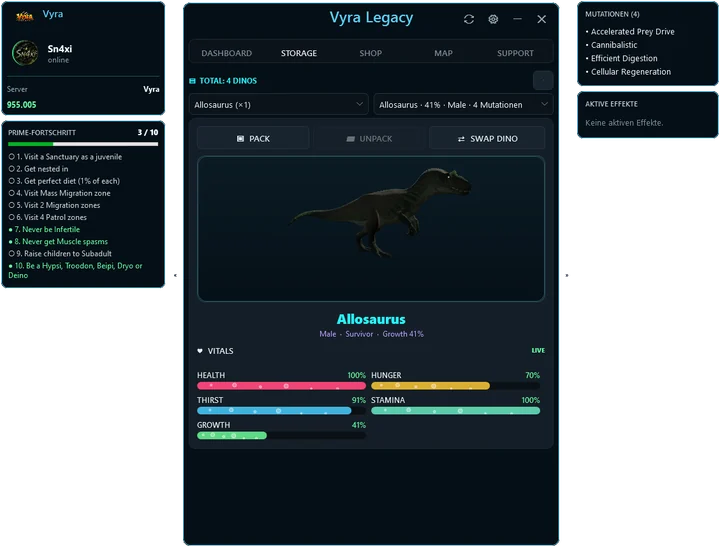The image size is (720, 547).
Task: Close the Vyra Legacy window
Action: pos(541,19)
